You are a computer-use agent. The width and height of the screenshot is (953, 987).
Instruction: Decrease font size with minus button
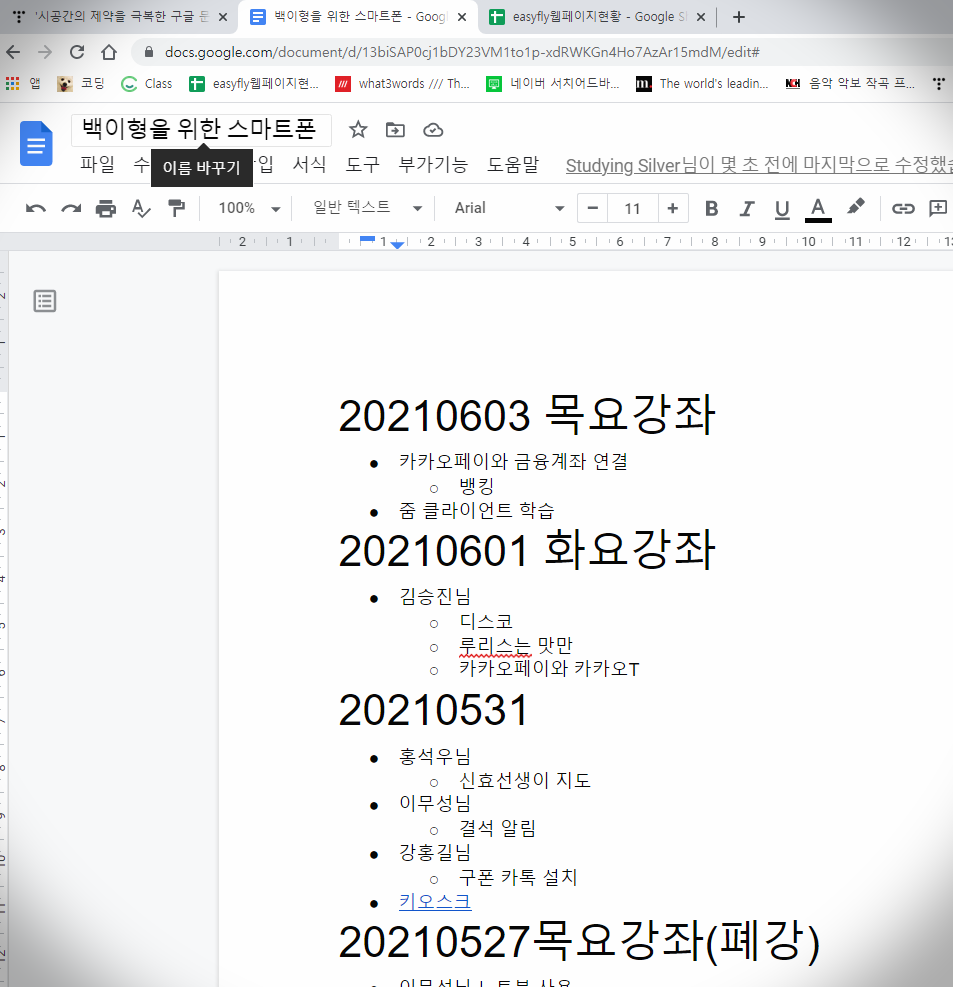click(592, 208)
